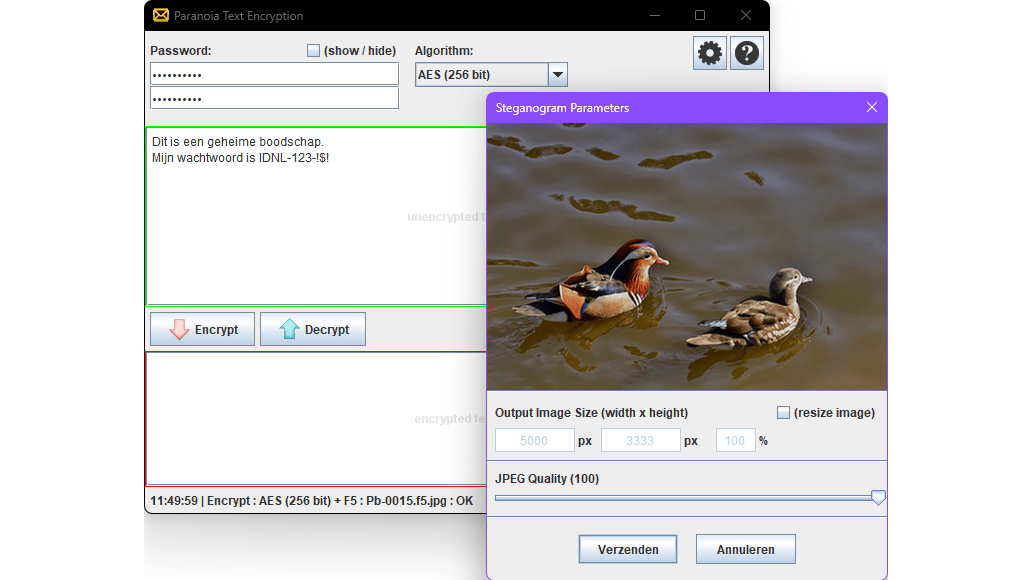The image size is (1031, 580).
Task: Maximize the Paranoia Text Encryption window
Action: coord(700,15)
